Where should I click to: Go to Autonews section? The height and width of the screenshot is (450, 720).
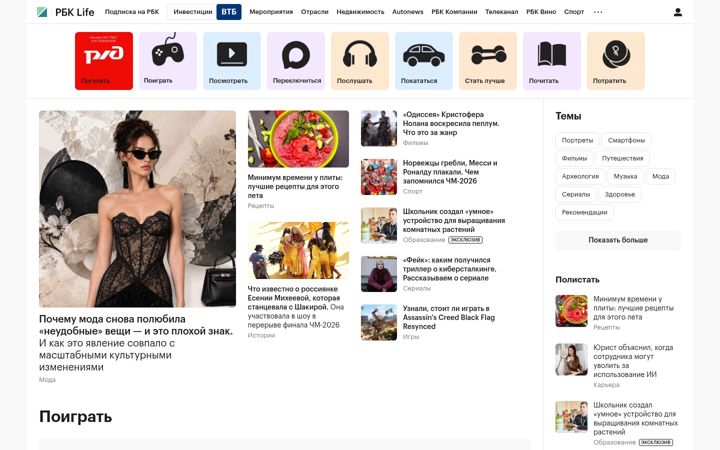point(408,12)
